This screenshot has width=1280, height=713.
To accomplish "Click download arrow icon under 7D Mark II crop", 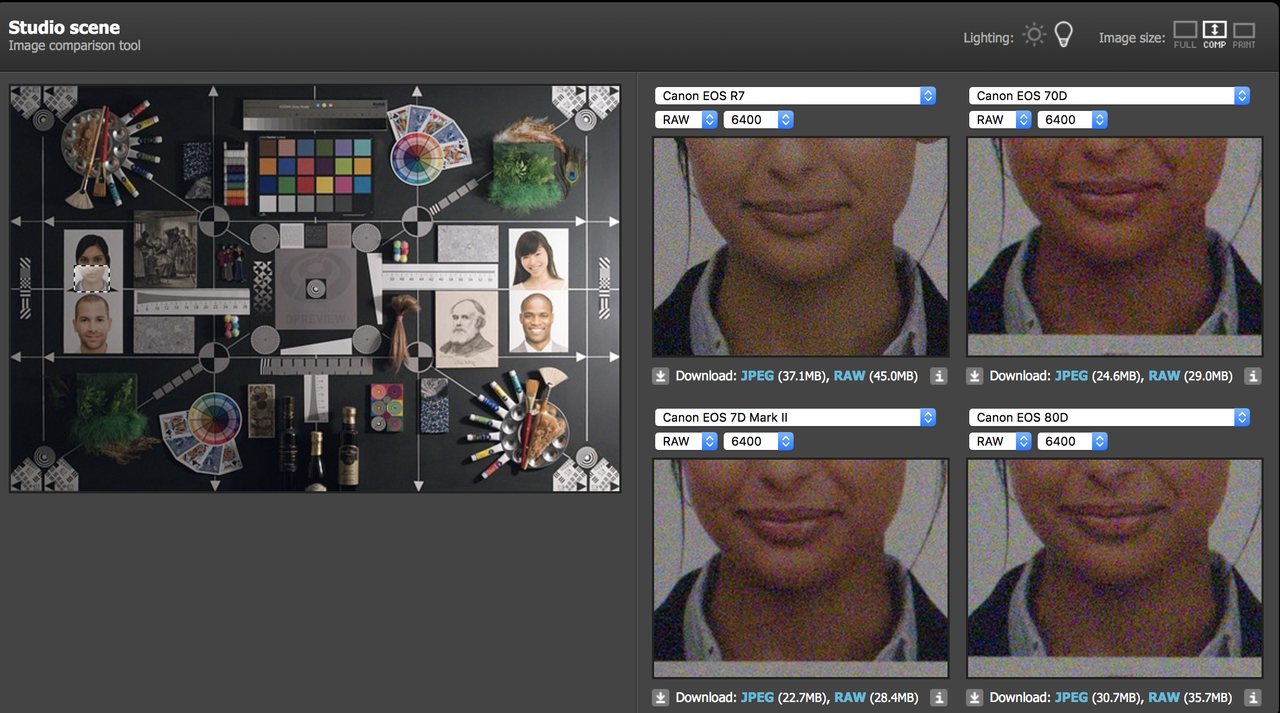I will [x=661, y=697].
